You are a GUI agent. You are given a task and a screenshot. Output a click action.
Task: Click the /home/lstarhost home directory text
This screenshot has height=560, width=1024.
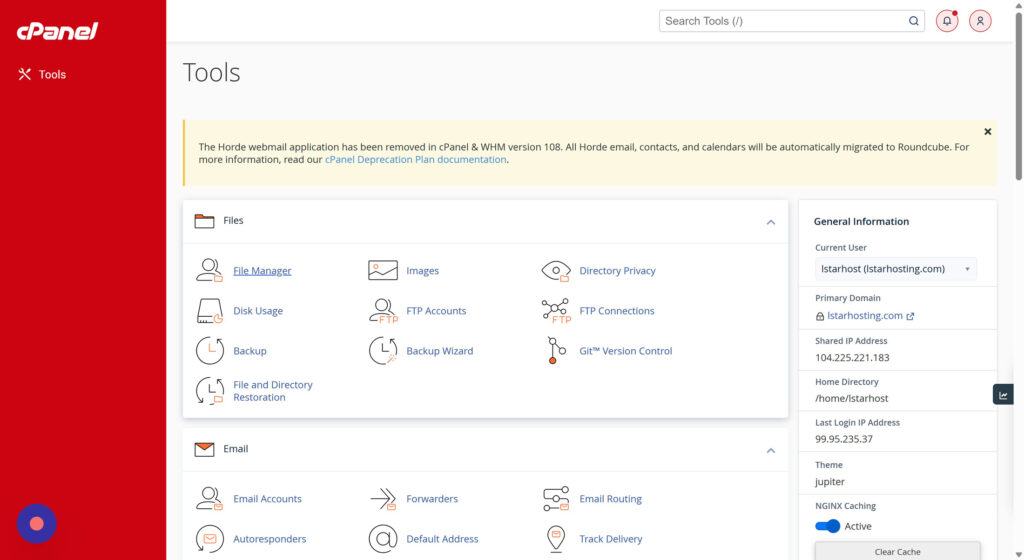coord(852,398)
